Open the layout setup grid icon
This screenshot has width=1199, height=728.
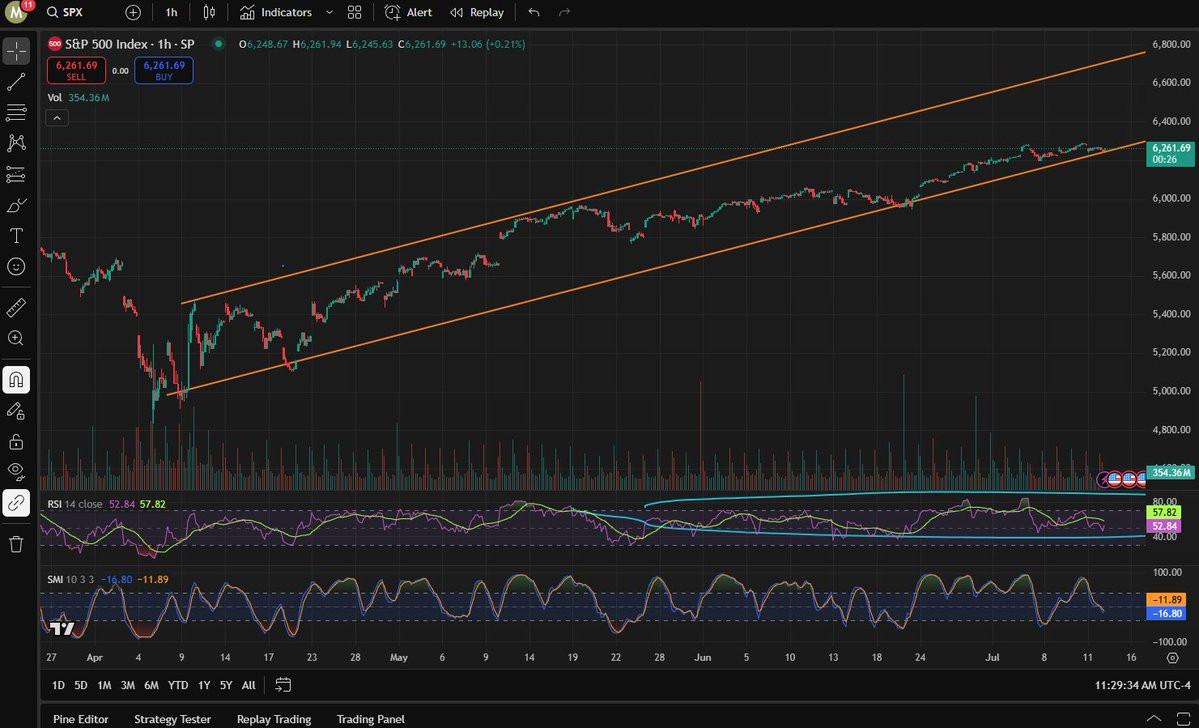click(354, 12)
